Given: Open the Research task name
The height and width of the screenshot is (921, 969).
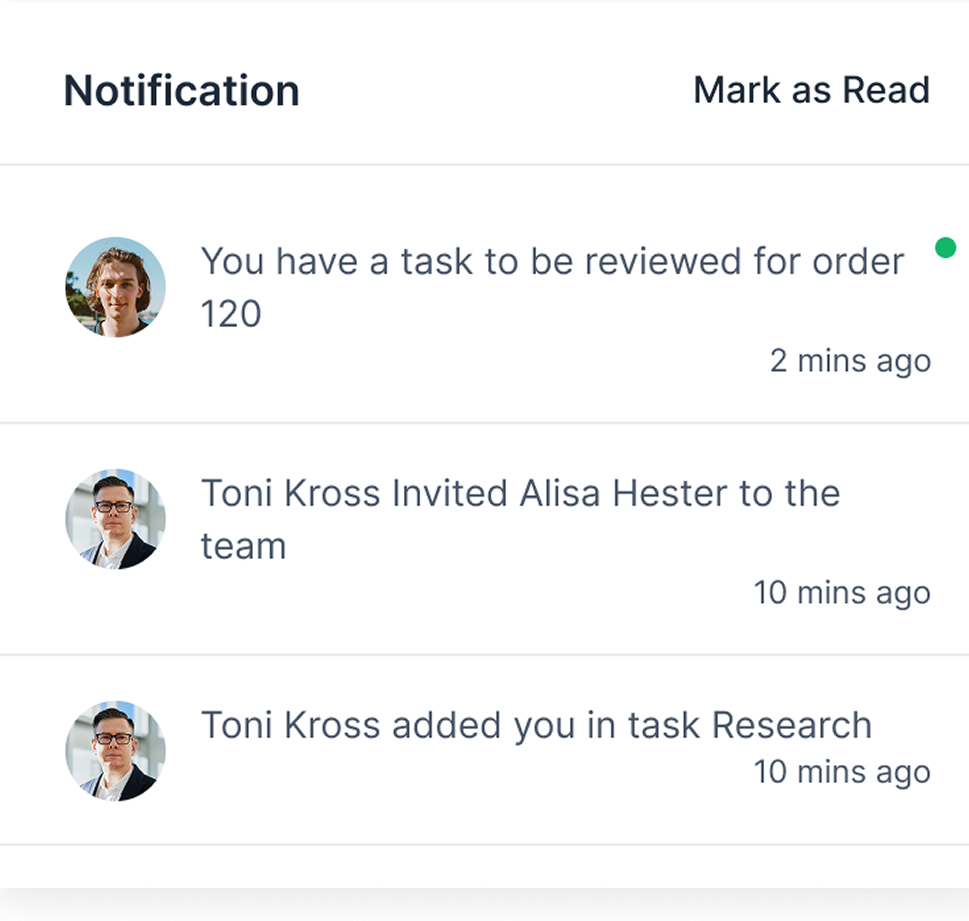Looking at the screenshot, I should pyautogui.click(x=792, y=725).
